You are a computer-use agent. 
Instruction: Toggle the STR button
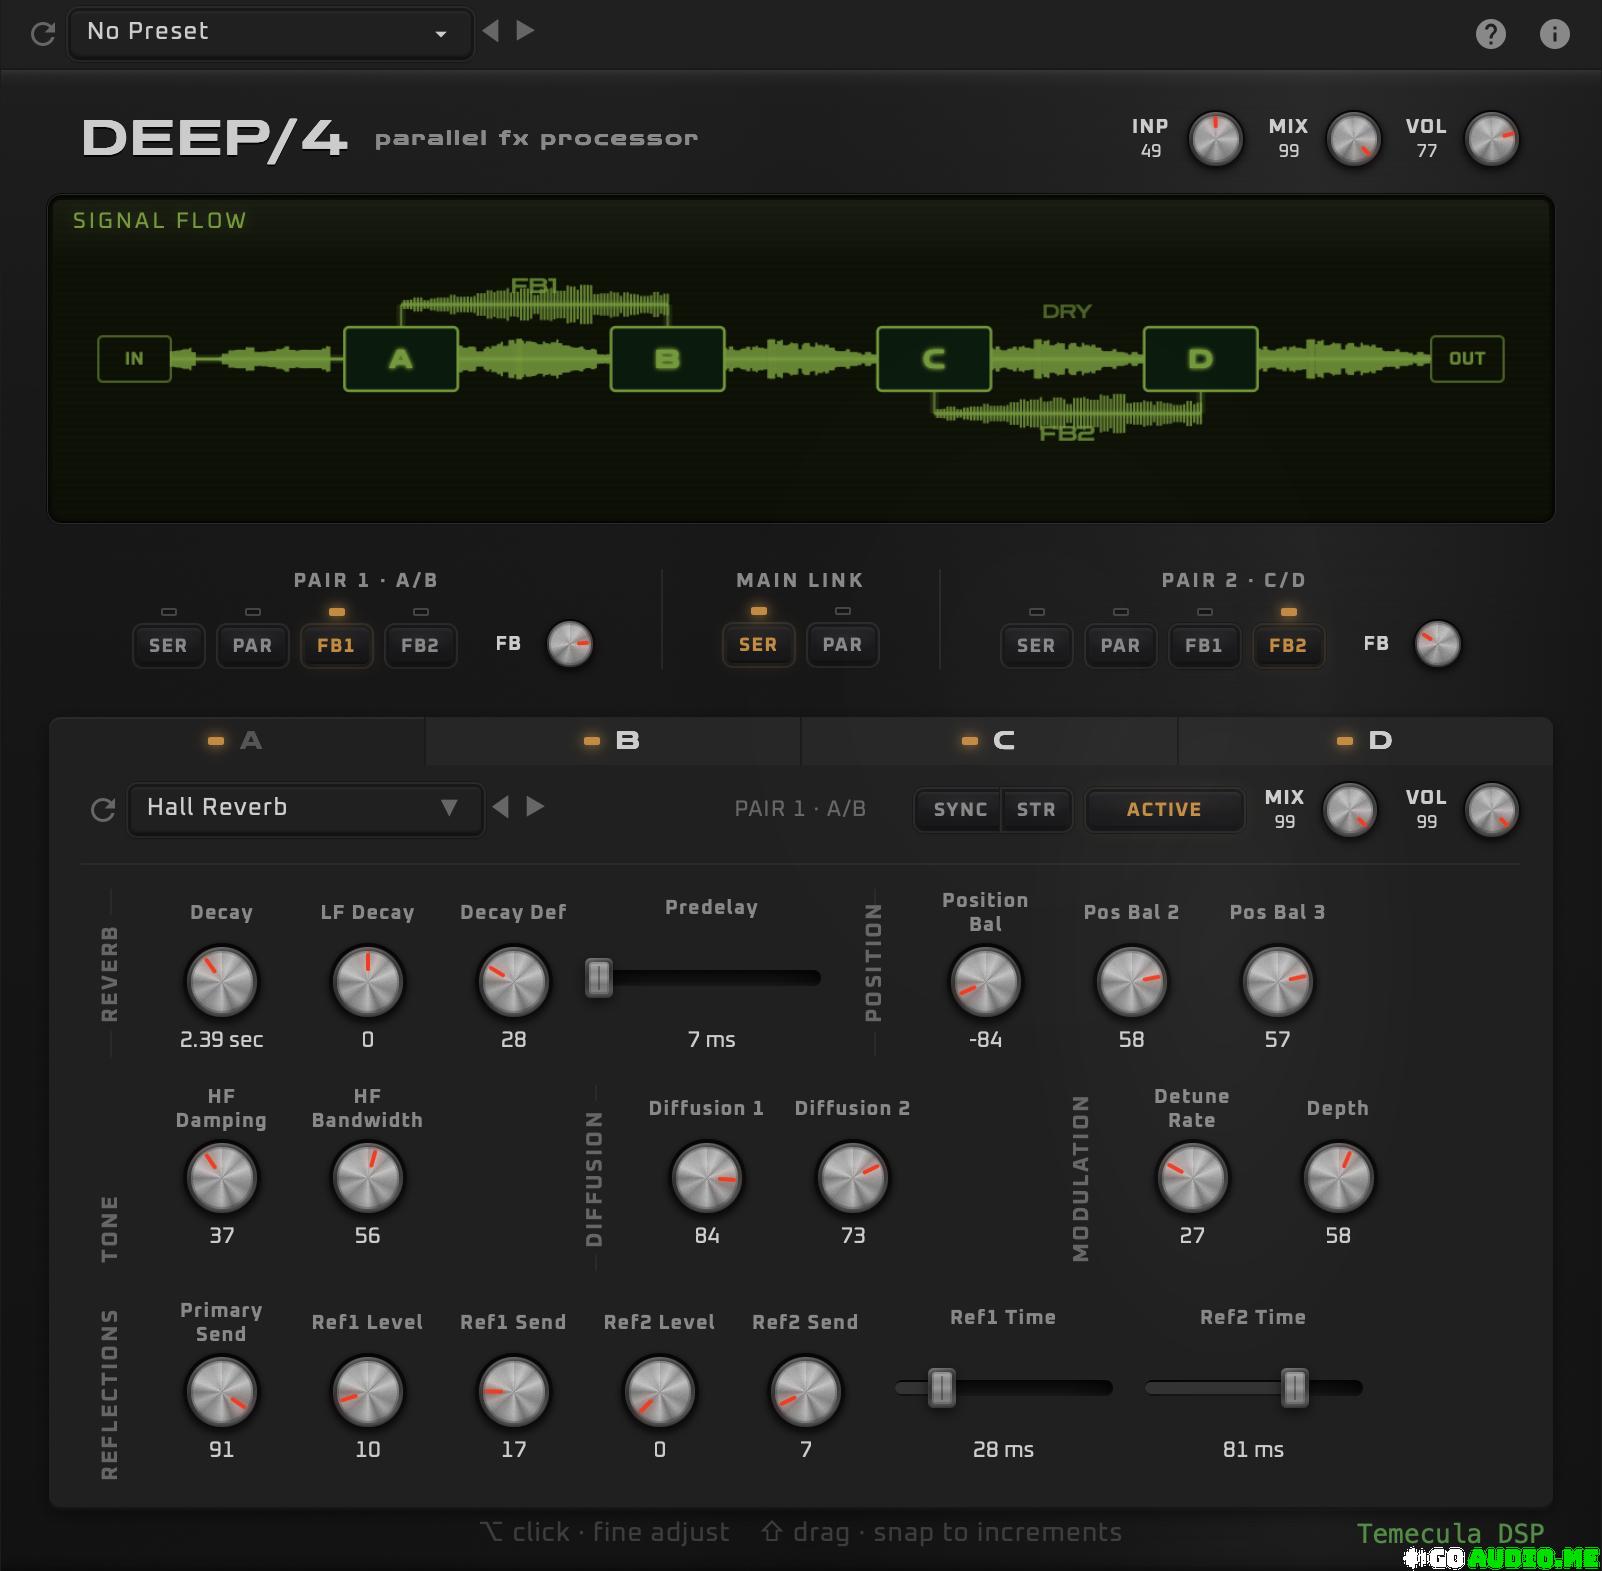[x=1036, y=809]
